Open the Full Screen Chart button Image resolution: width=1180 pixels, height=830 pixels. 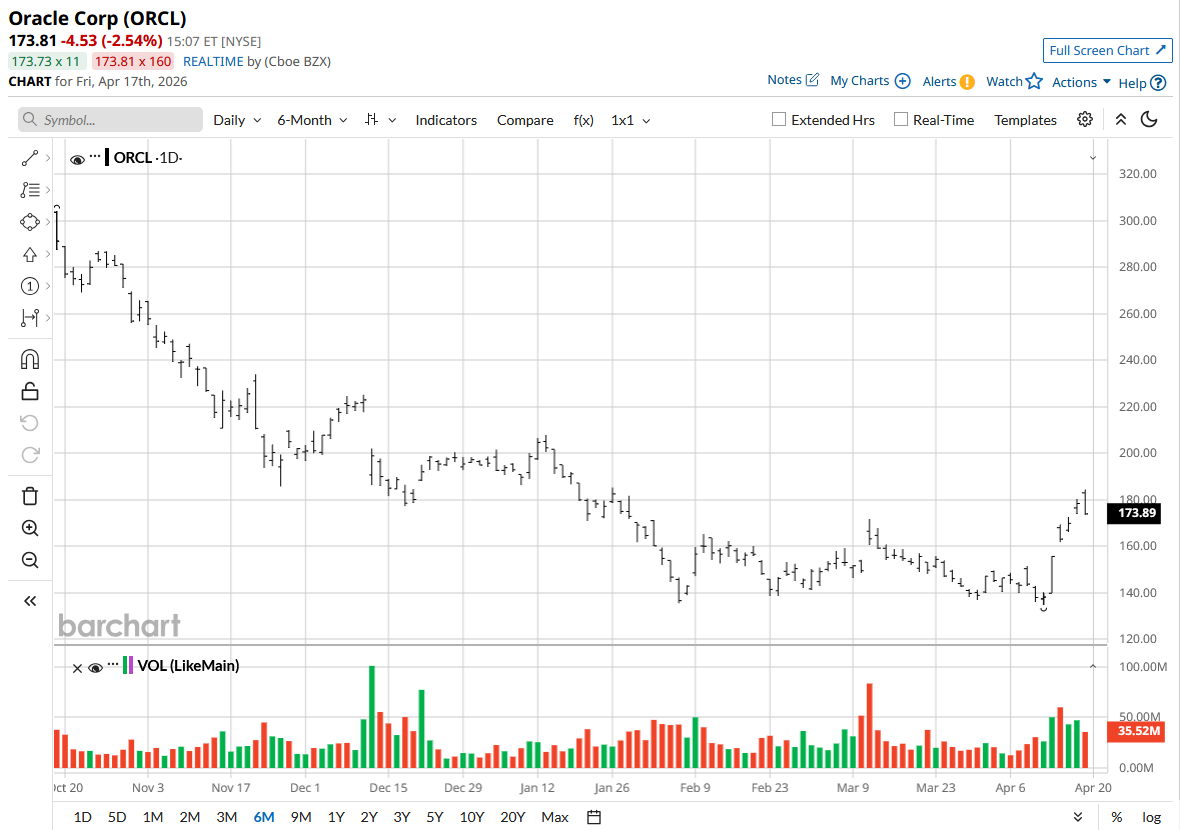(1107, 50)
